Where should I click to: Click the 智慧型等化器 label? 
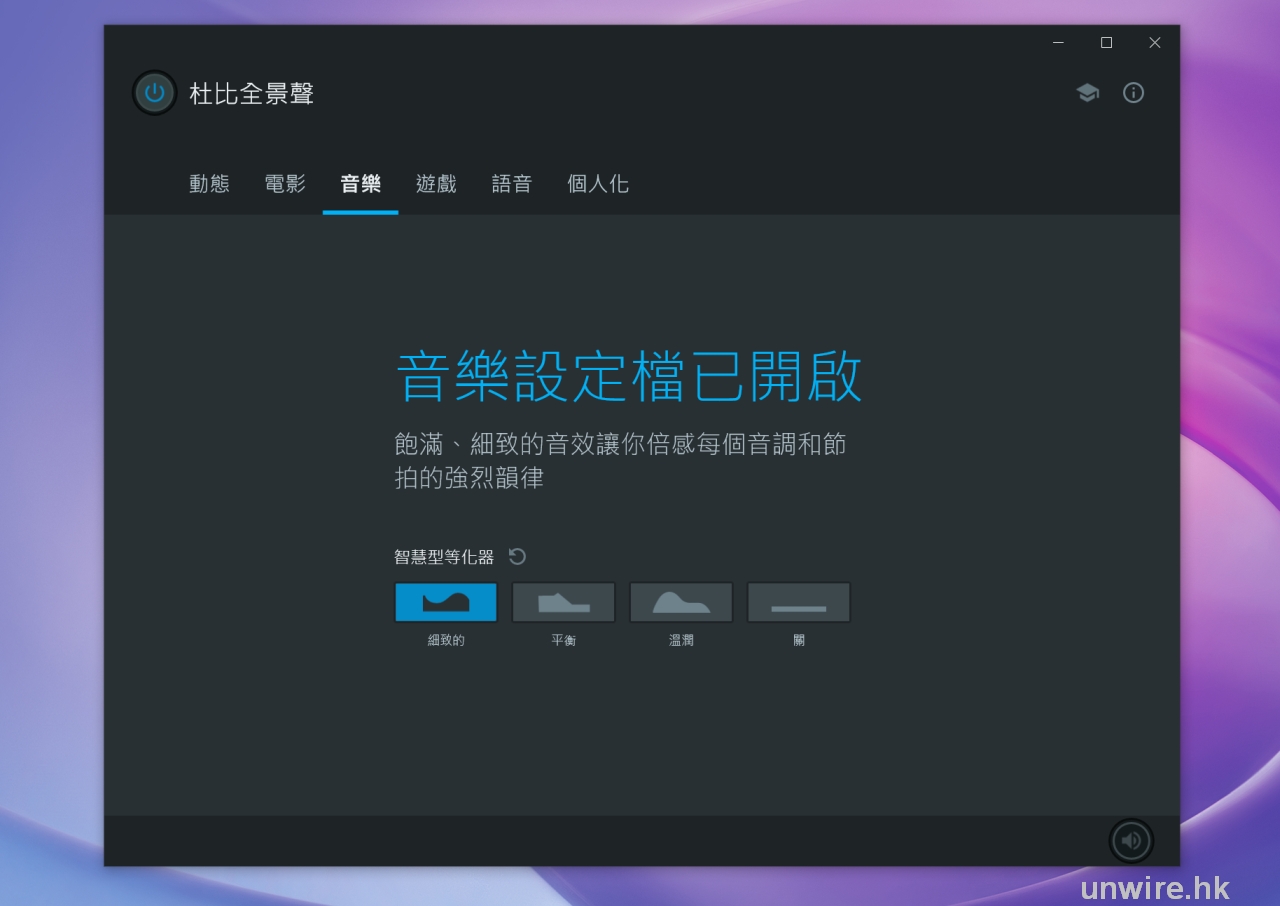444,557
